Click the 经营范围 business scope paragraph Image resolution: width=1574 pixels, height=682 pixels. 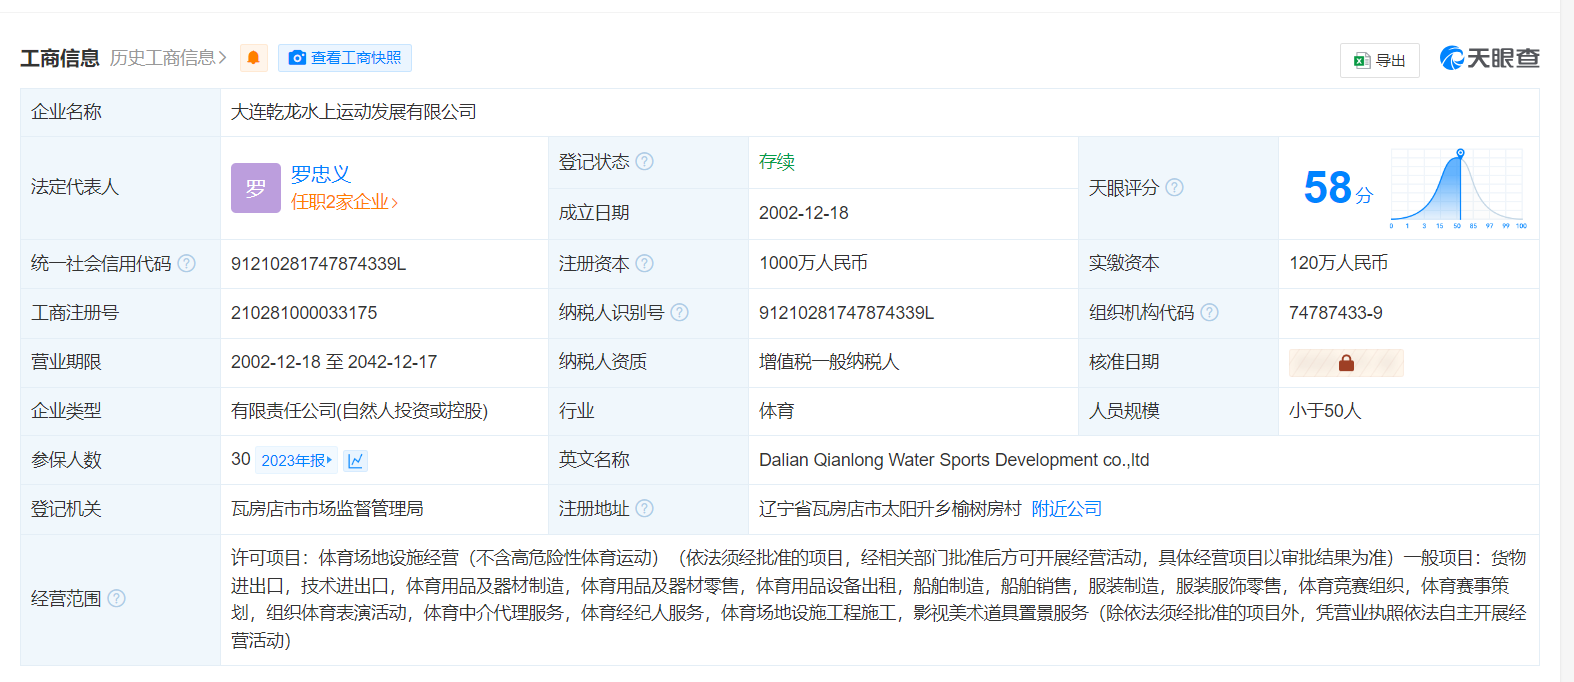tap(879, 599)
